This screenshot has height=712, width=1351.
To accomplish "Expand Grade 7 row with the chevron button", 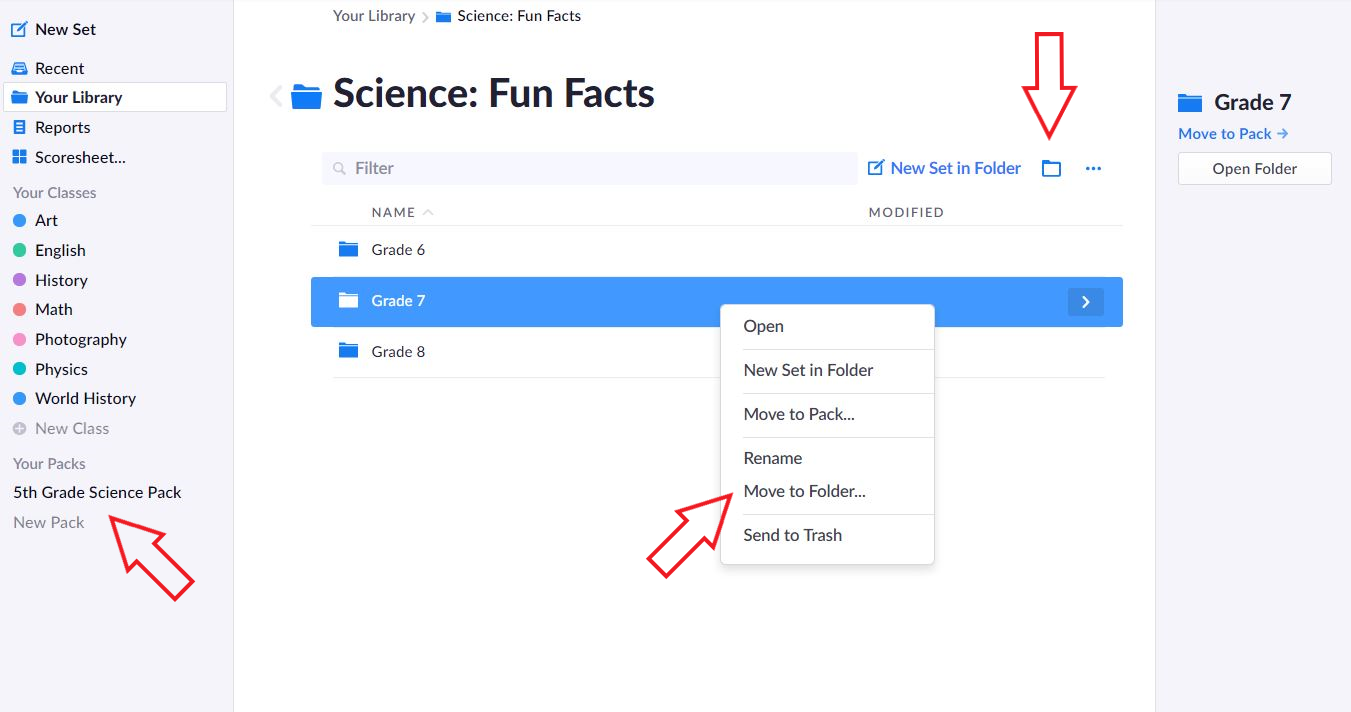I will [1086, 301].
